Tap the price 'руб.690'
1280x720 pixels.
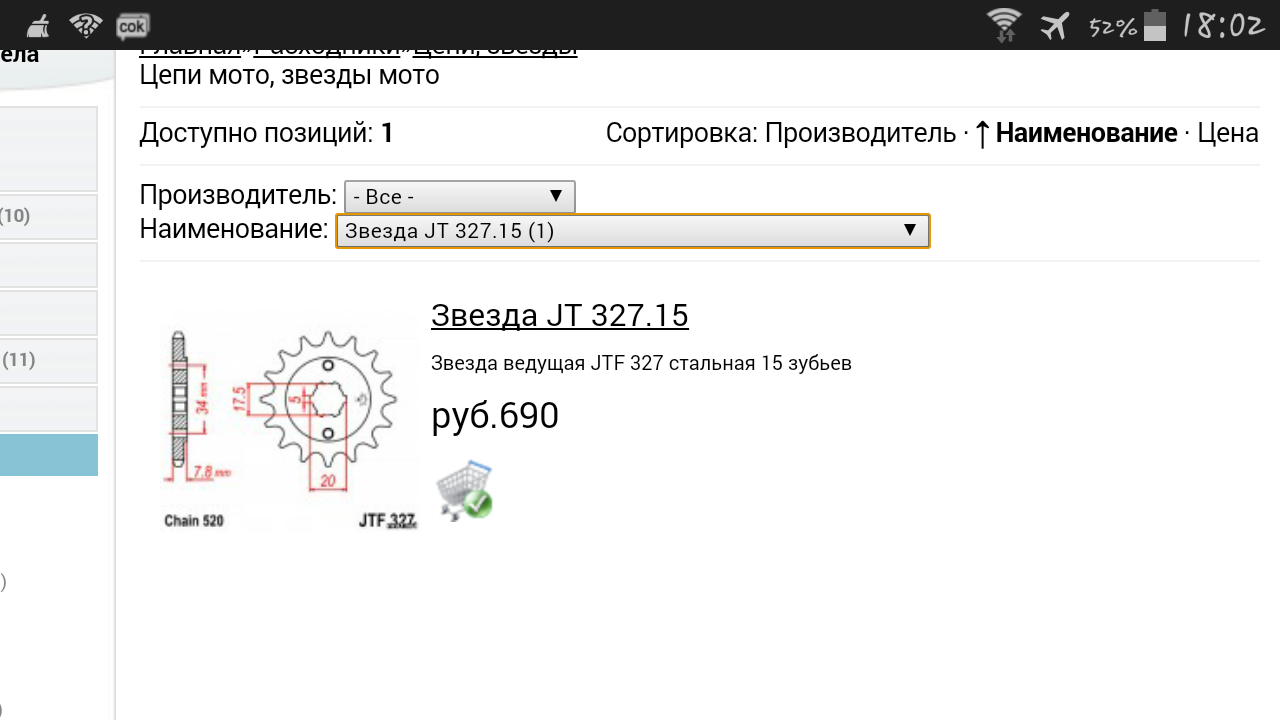[x=495, y=415]
